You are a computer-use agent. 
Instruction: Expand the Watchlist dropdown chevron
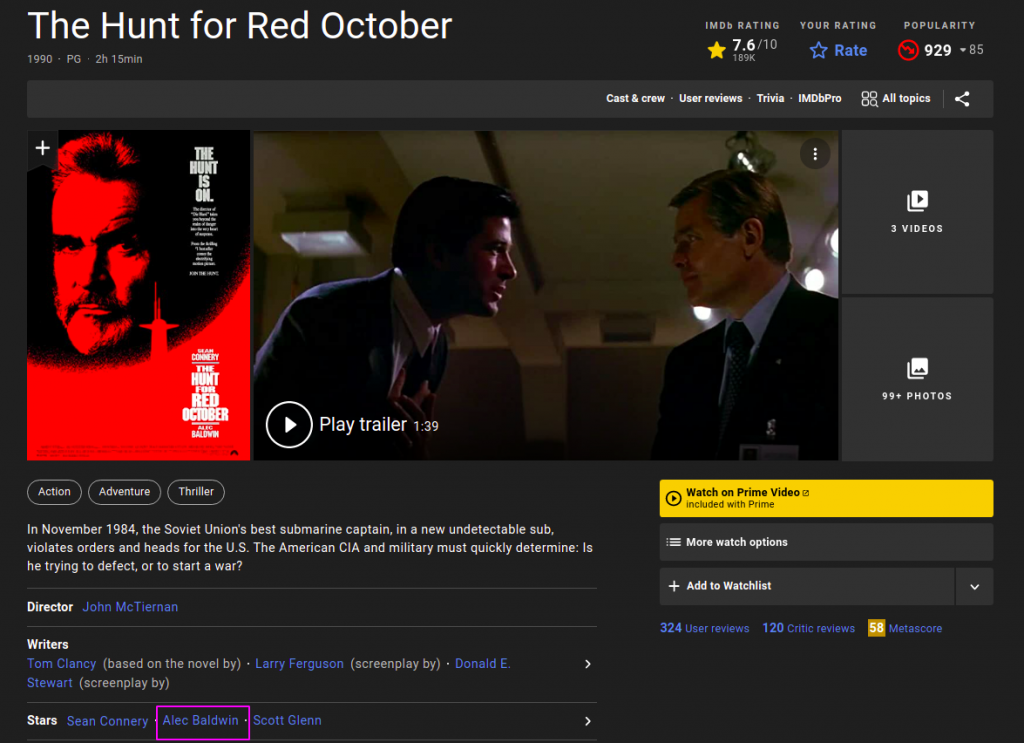(x=974, y=587)
